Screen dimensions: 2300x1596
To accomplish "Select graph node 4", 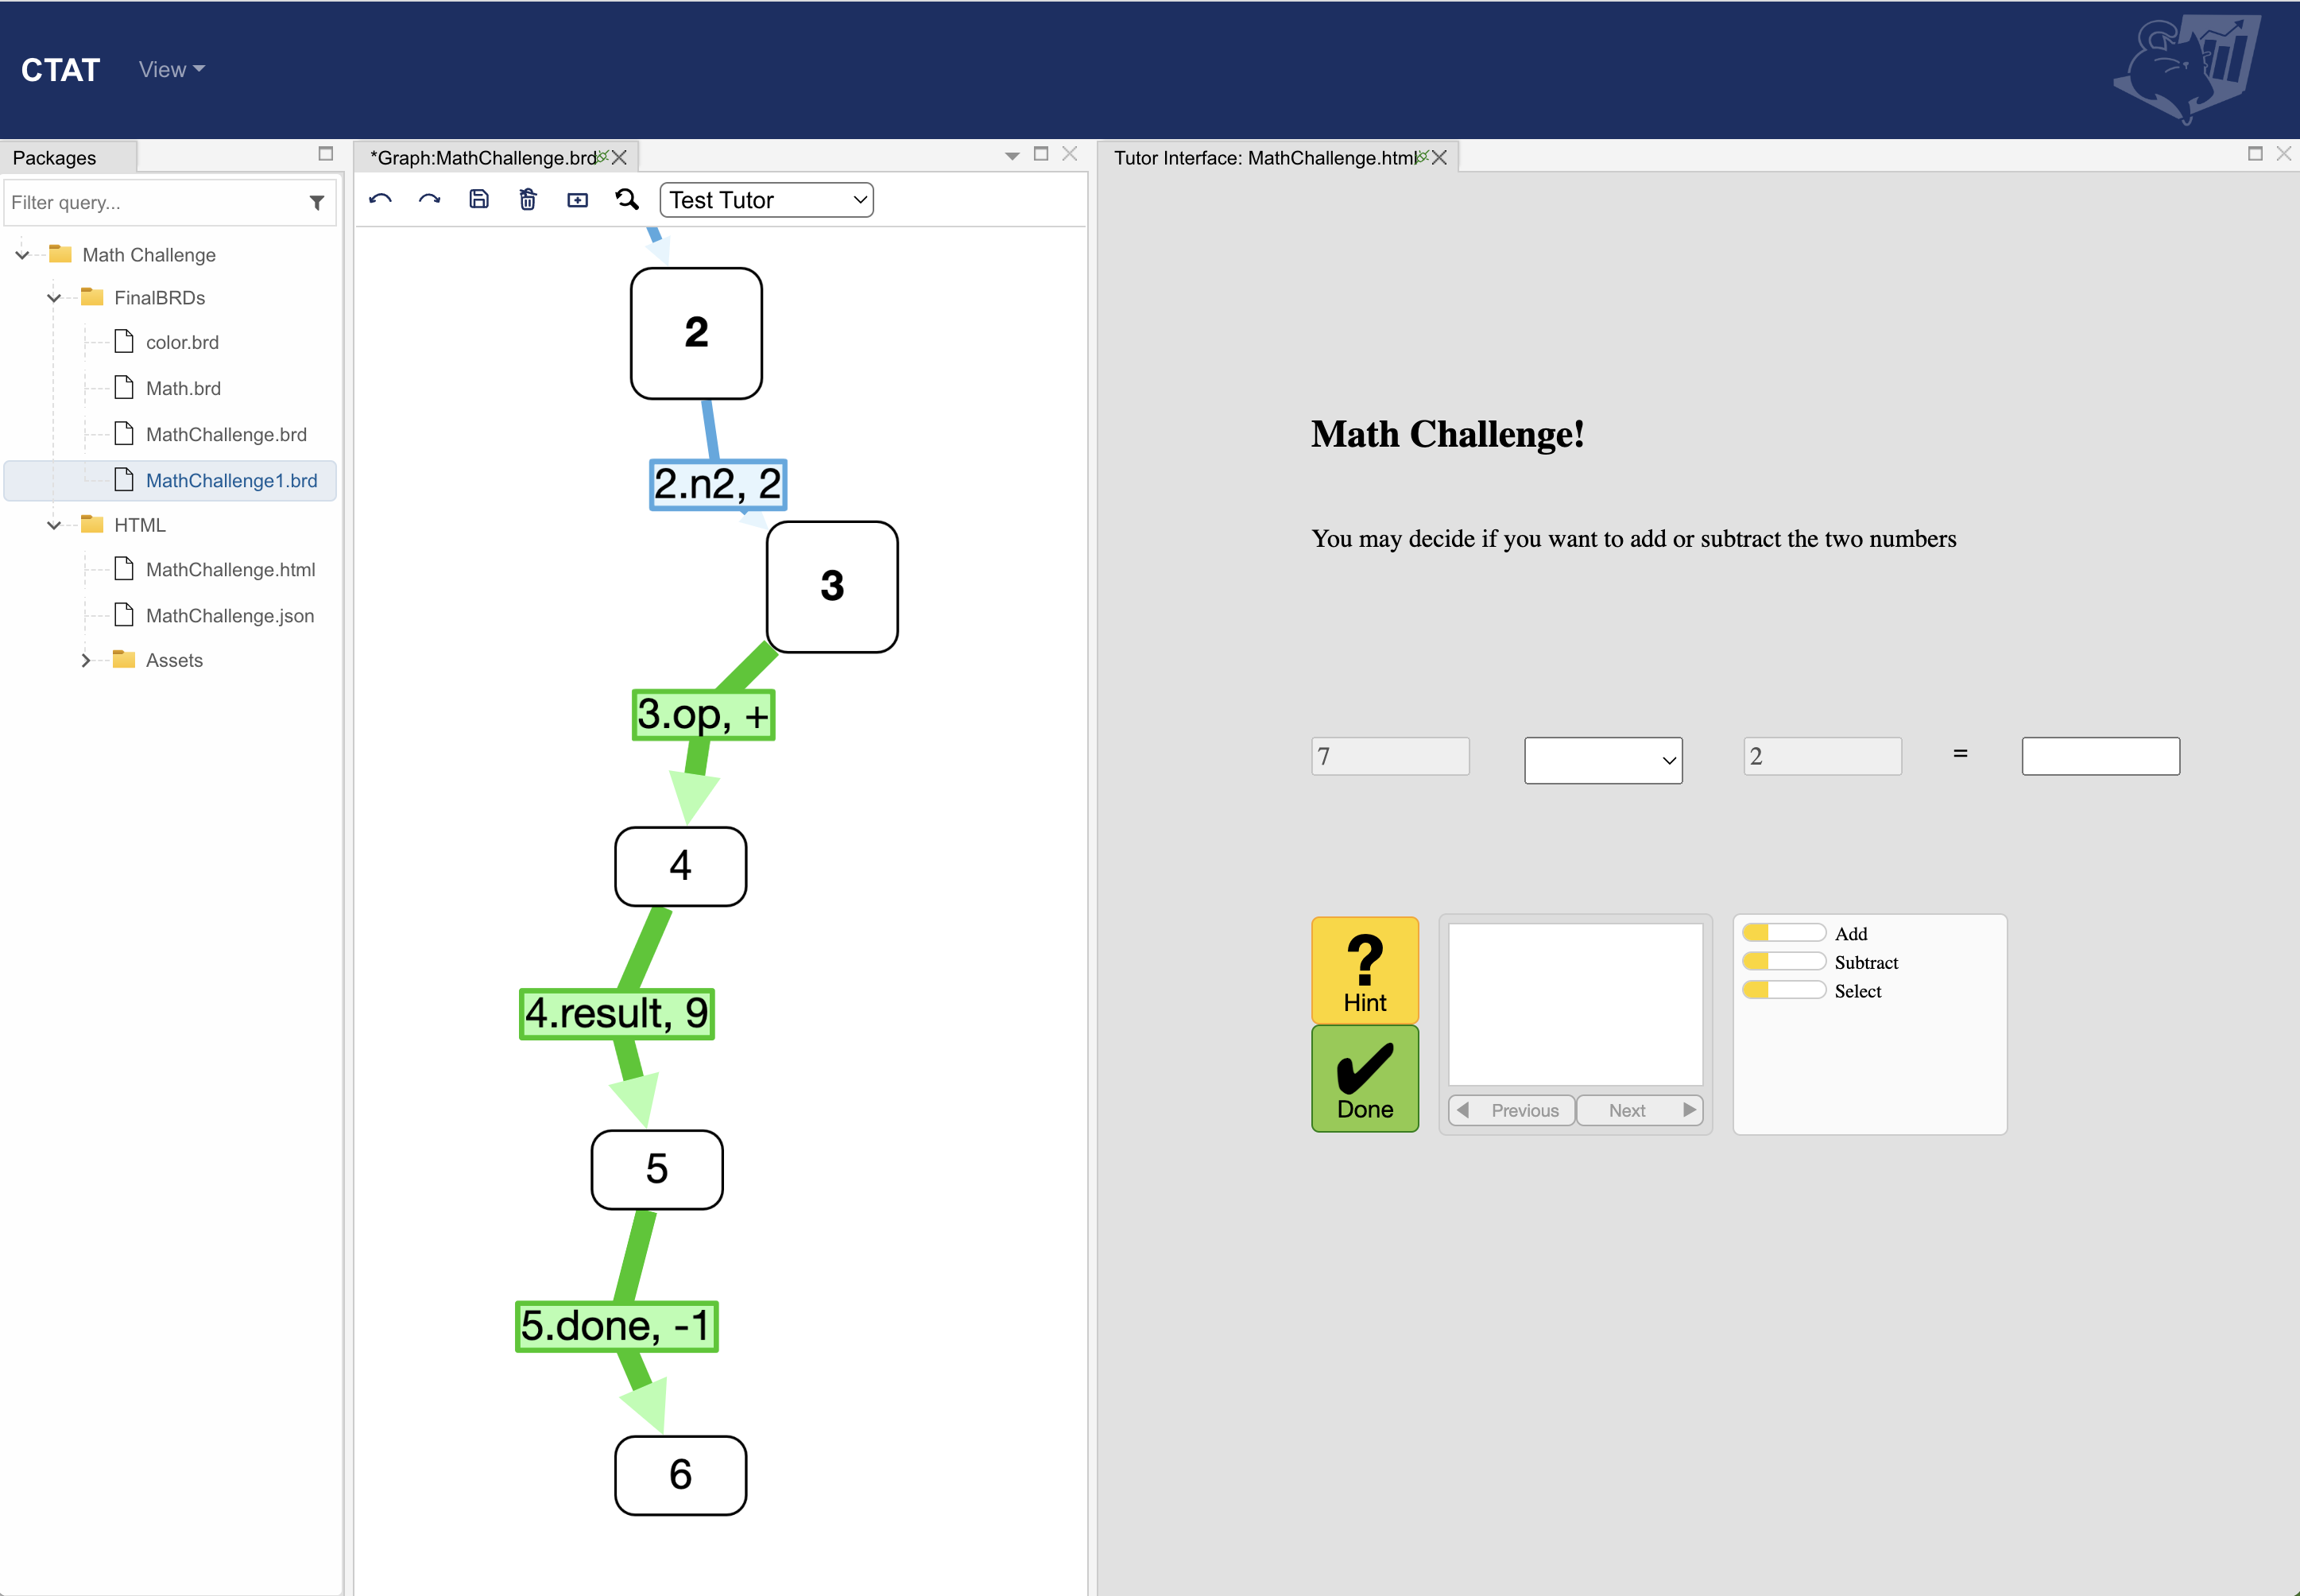I will pyautogui.click(x=680, y=866).
